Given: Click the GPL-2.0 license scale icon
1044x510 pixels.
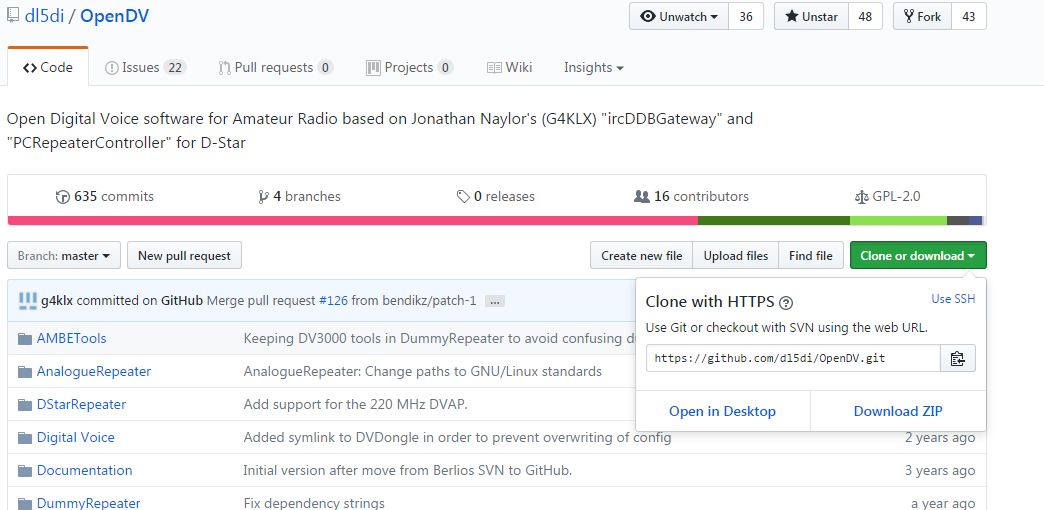Looking at the screenshot, I should pyautogui.click(x=862, y=197).
